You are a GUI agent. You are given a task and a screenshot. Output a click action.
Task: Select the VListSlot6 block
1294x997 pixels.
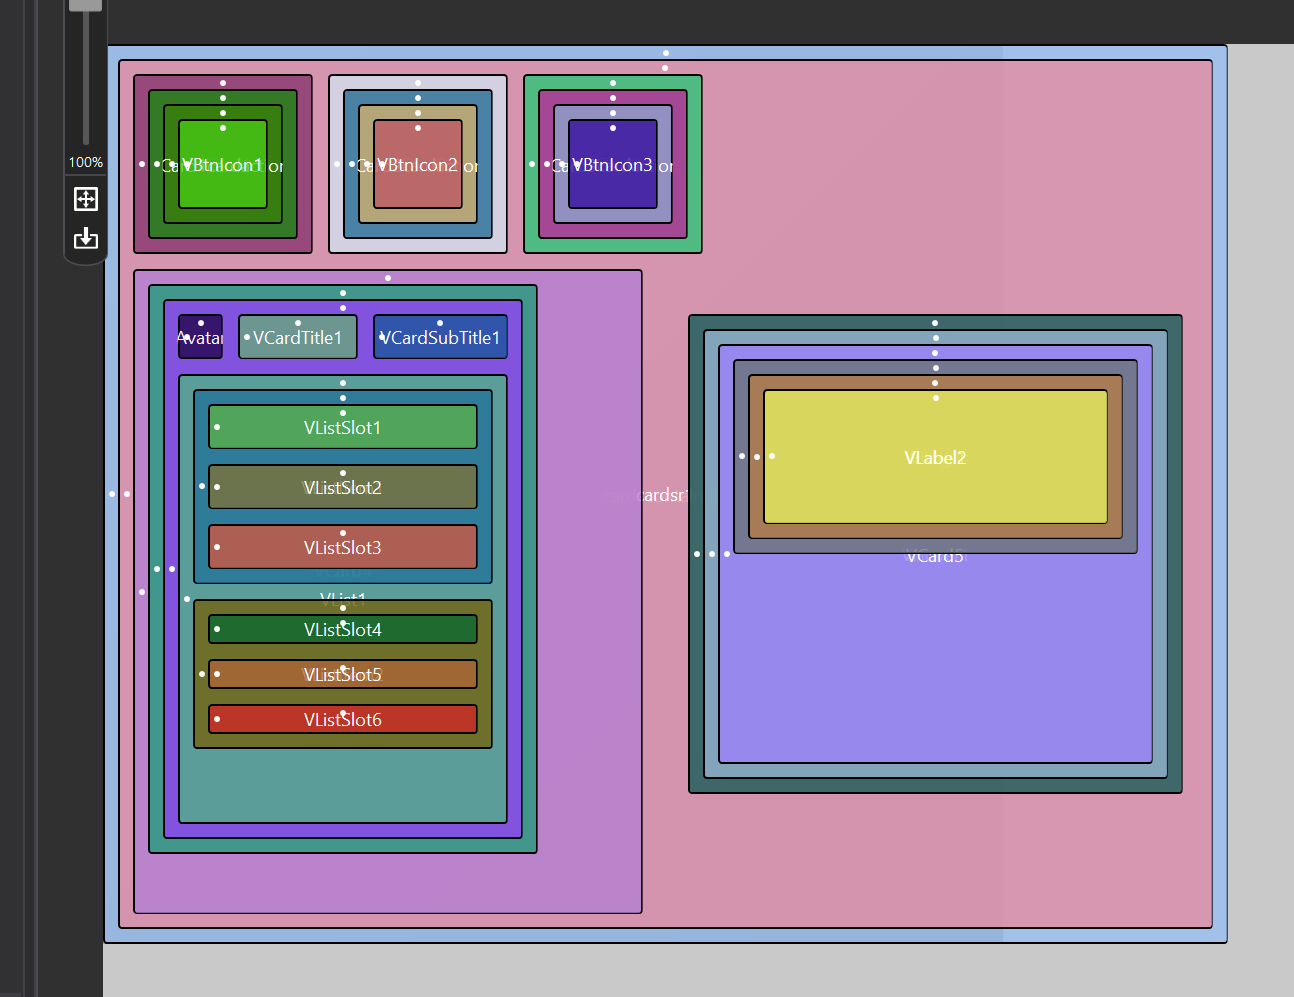pyautogui.click(x=343, y=719)
